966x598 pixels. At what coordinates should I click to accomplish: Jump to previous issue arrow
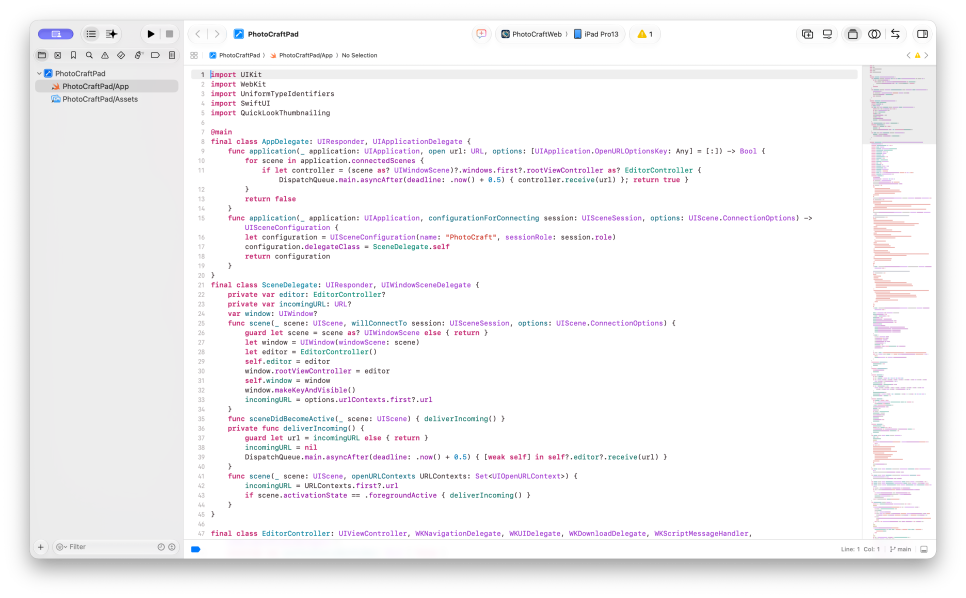(x=908, y=55)
